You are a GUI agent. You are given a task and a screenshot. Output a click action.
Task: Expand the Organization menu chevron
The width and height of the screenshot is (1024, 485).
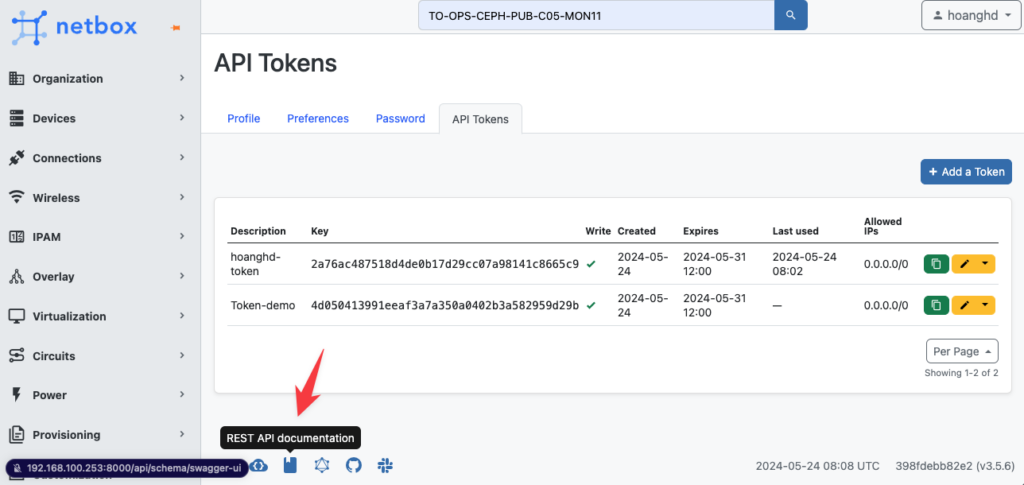pyautogui.click(x=182, y=78)
